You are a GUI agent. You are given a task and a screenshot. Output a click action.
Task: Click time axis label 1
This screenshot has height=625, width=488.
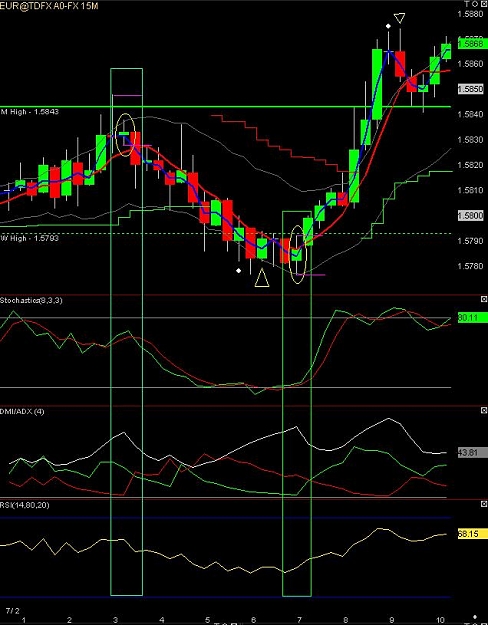pyautogui.click(x=24, y=620)
